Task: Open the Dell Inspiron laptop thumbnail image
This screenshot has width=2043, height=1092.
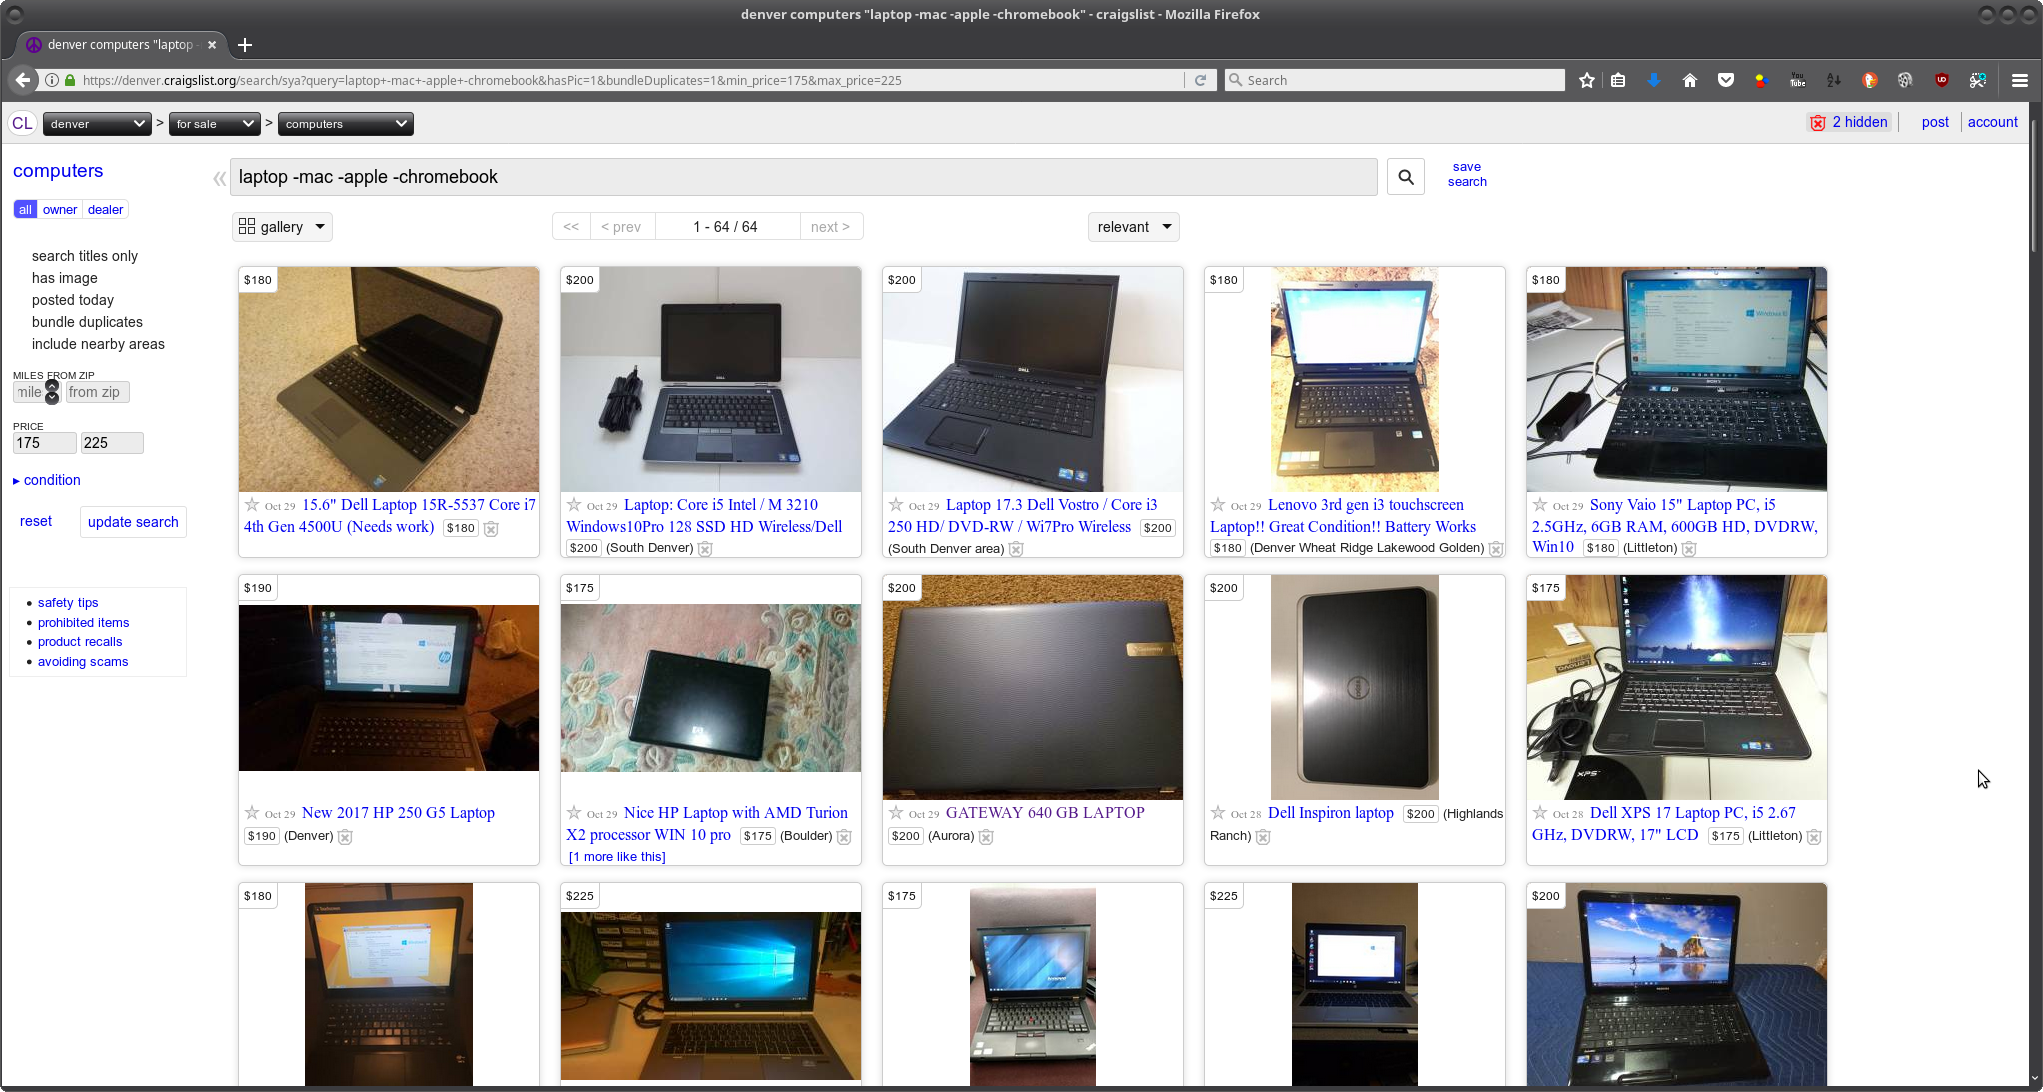Action: (x=1354, y=687)
